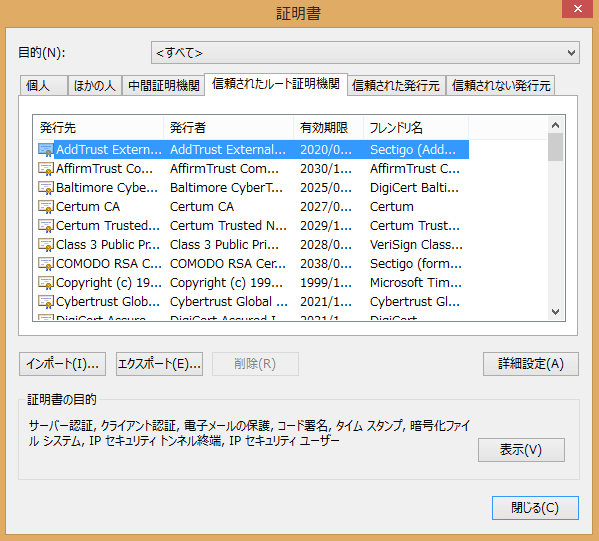This screenshot has width=599, height=541.
Task: Click the COMODO RSA certificate icon
Action: [46, 264]
